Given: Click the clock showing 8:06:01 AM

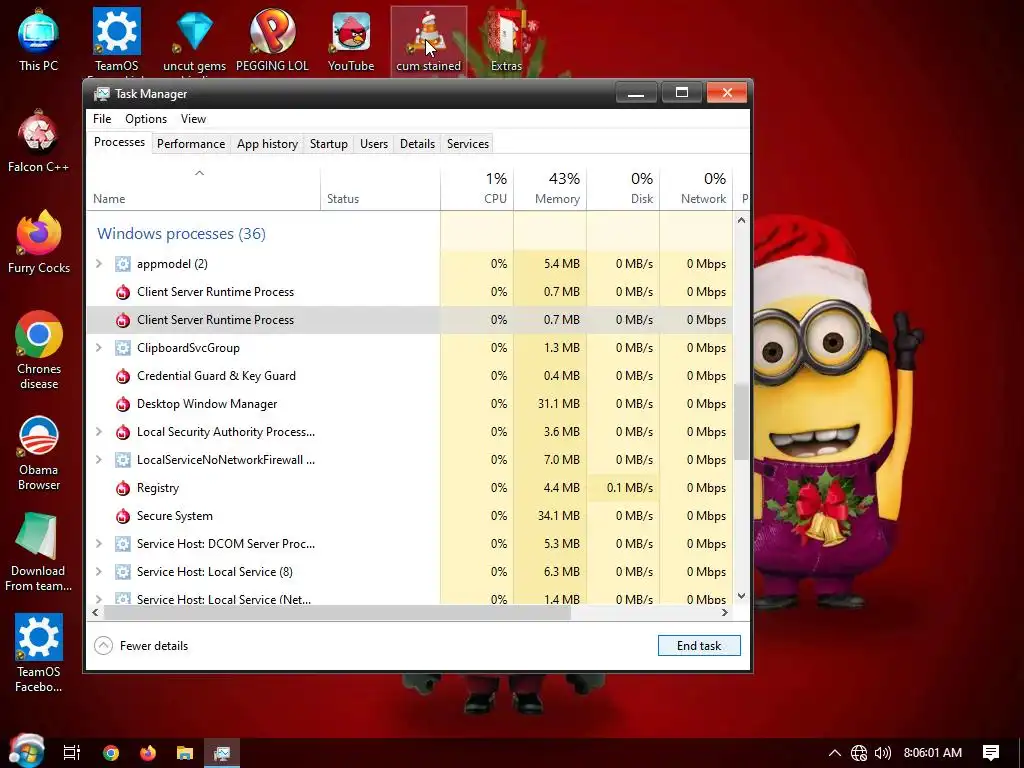Looking at the screenshot, I should 933,753.
